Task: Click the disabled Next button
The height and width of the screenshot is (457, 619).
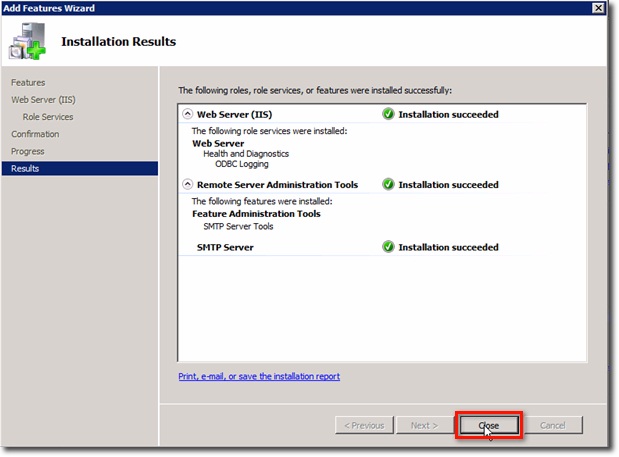Action: point(424,425)
